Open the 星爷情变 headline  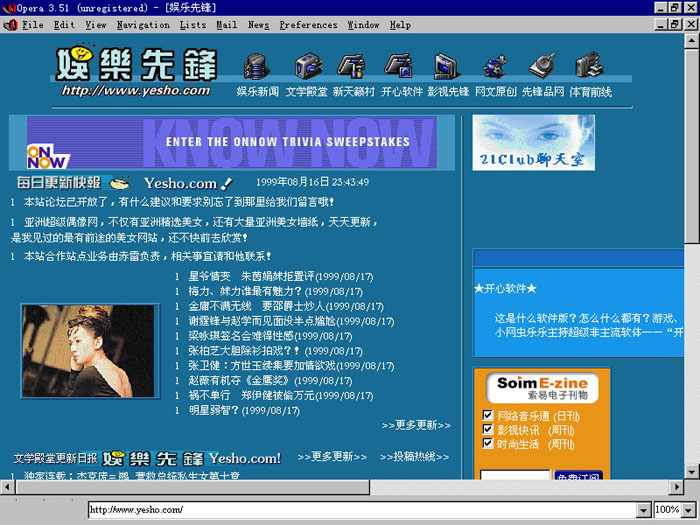(x=280, y=276)
